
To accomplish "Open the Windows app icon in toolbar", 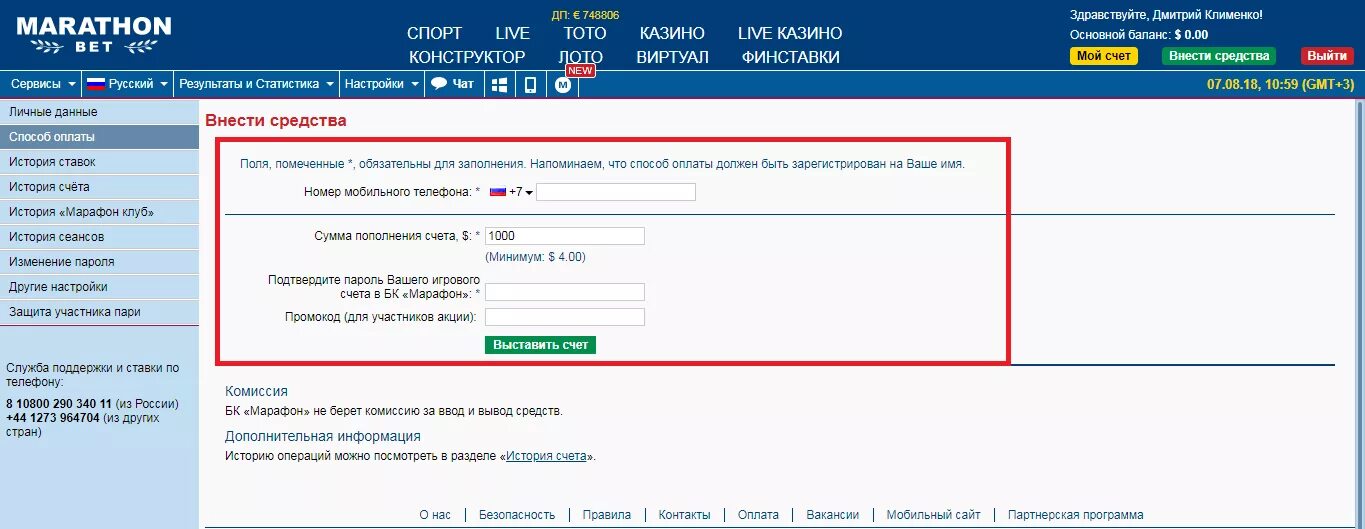I will (499, 85).
